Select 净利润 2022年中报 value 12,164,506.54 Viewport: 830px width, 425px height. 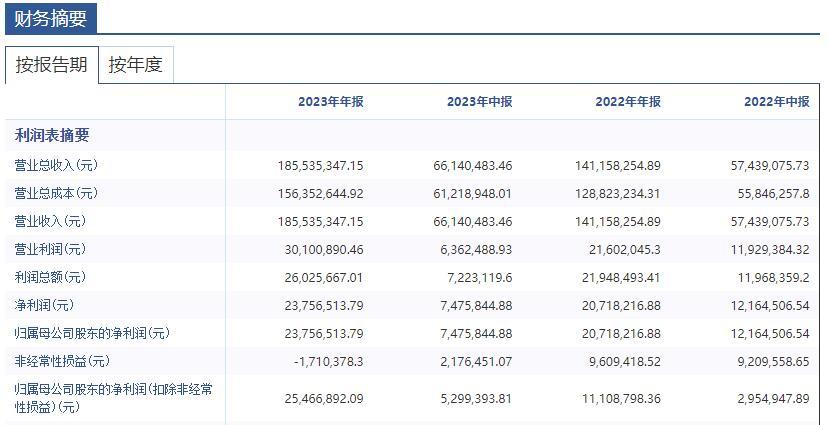tap(770, 306)
